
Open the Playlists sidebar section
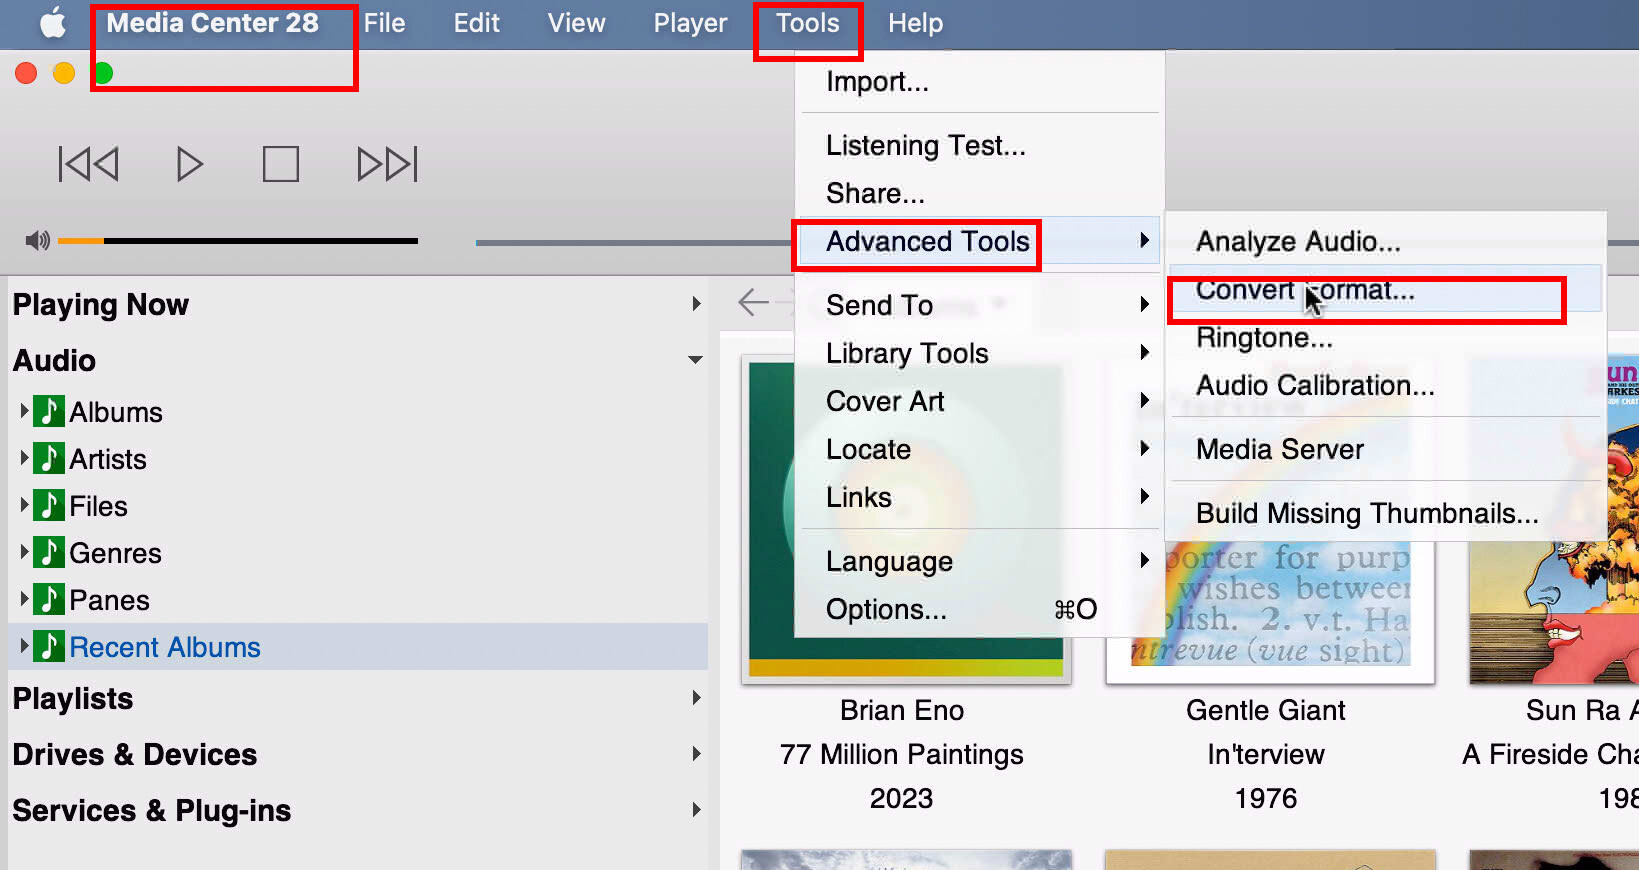point(73,698)
